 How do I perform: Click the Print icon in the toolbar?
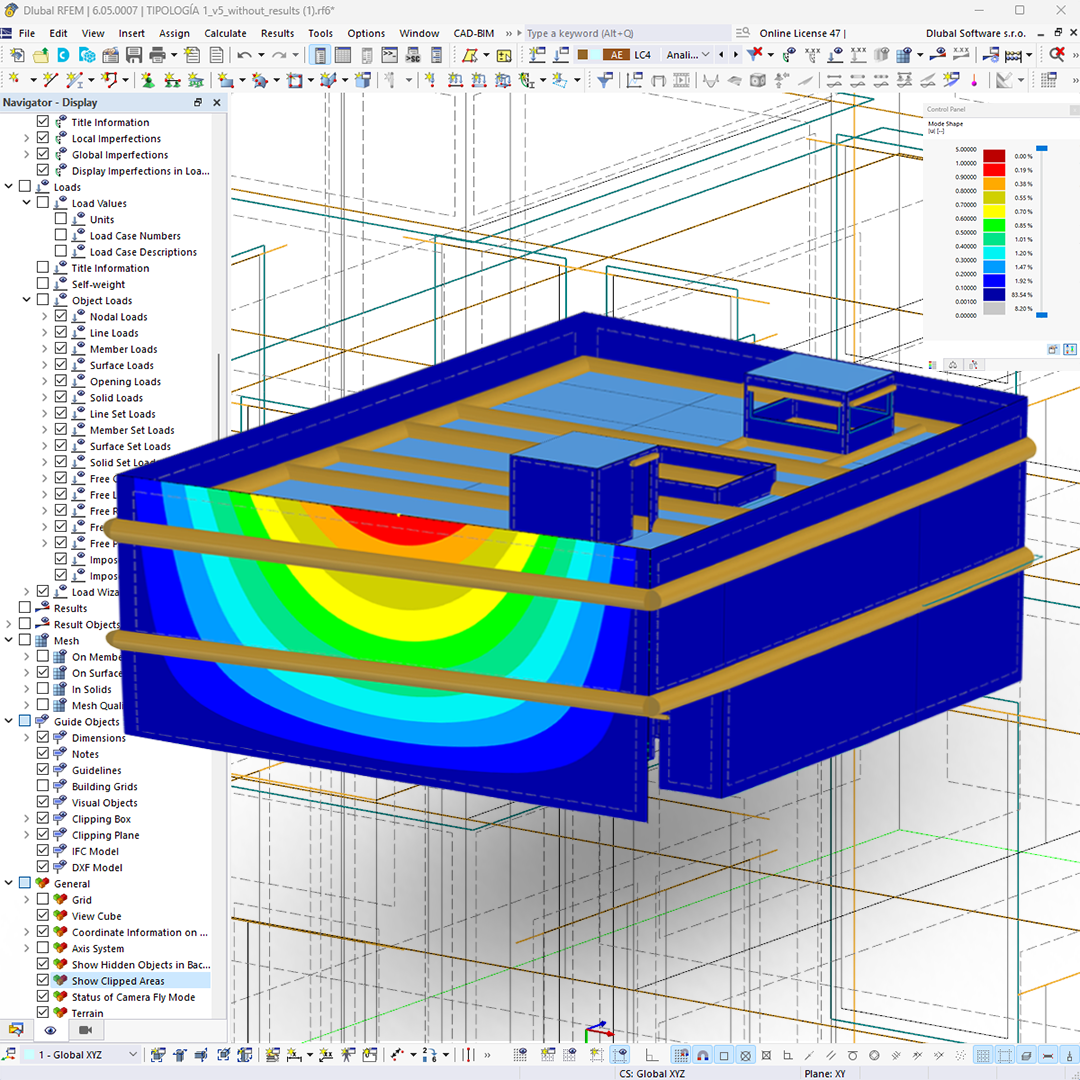point(158,55)
